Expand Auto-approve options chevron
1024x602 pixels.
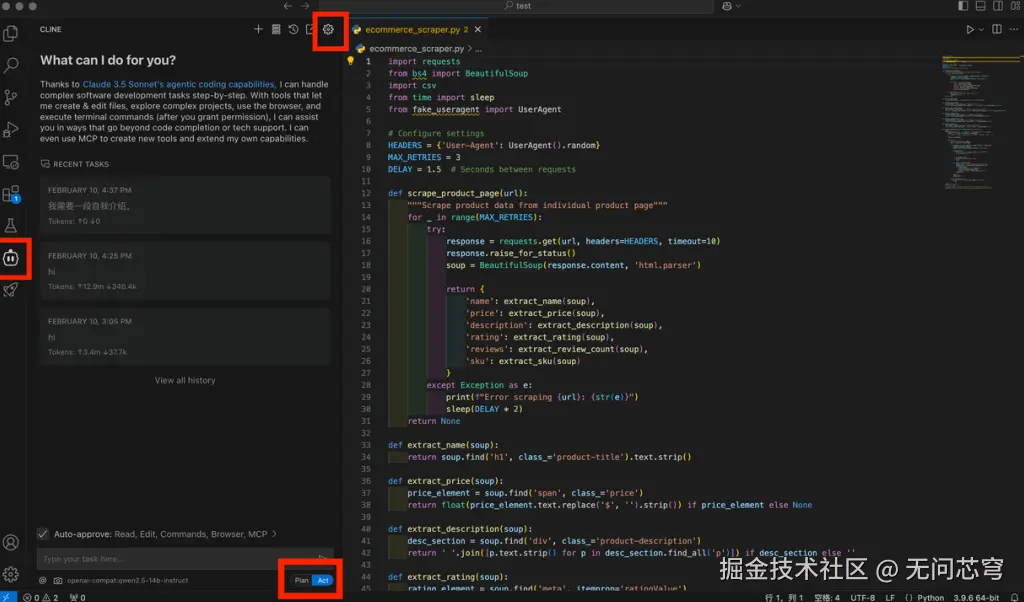[x=274, y=534]
